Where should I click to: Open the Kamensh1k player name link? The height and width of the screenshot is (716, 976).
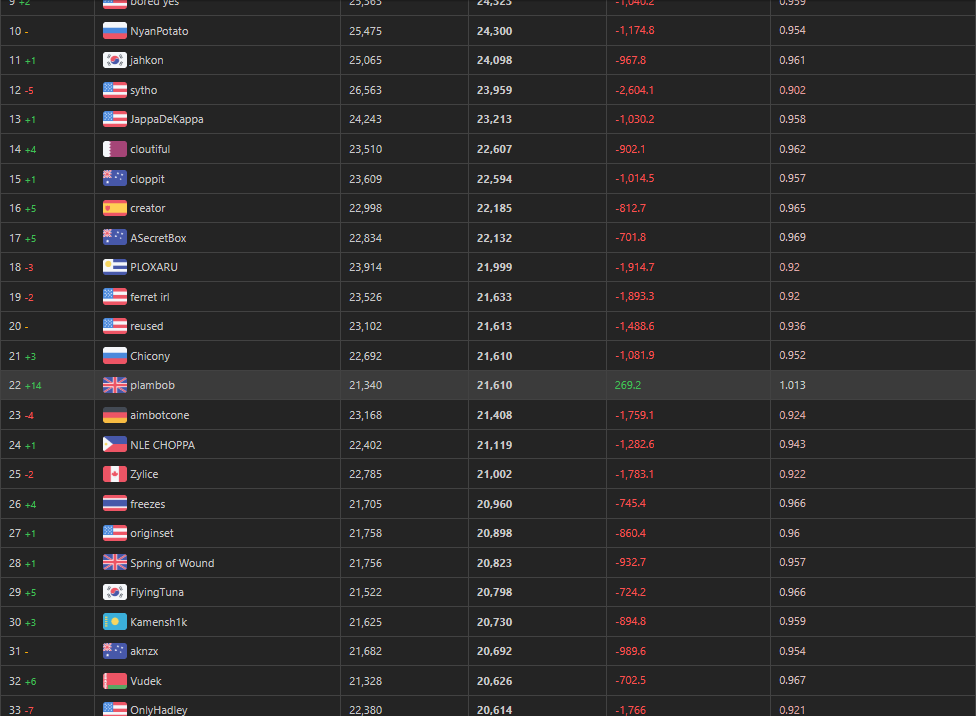(159, 622)
